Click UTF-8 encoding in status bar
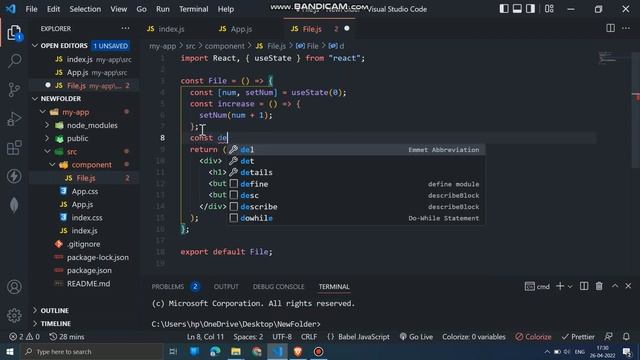640x360 pixels. (282, 337)
